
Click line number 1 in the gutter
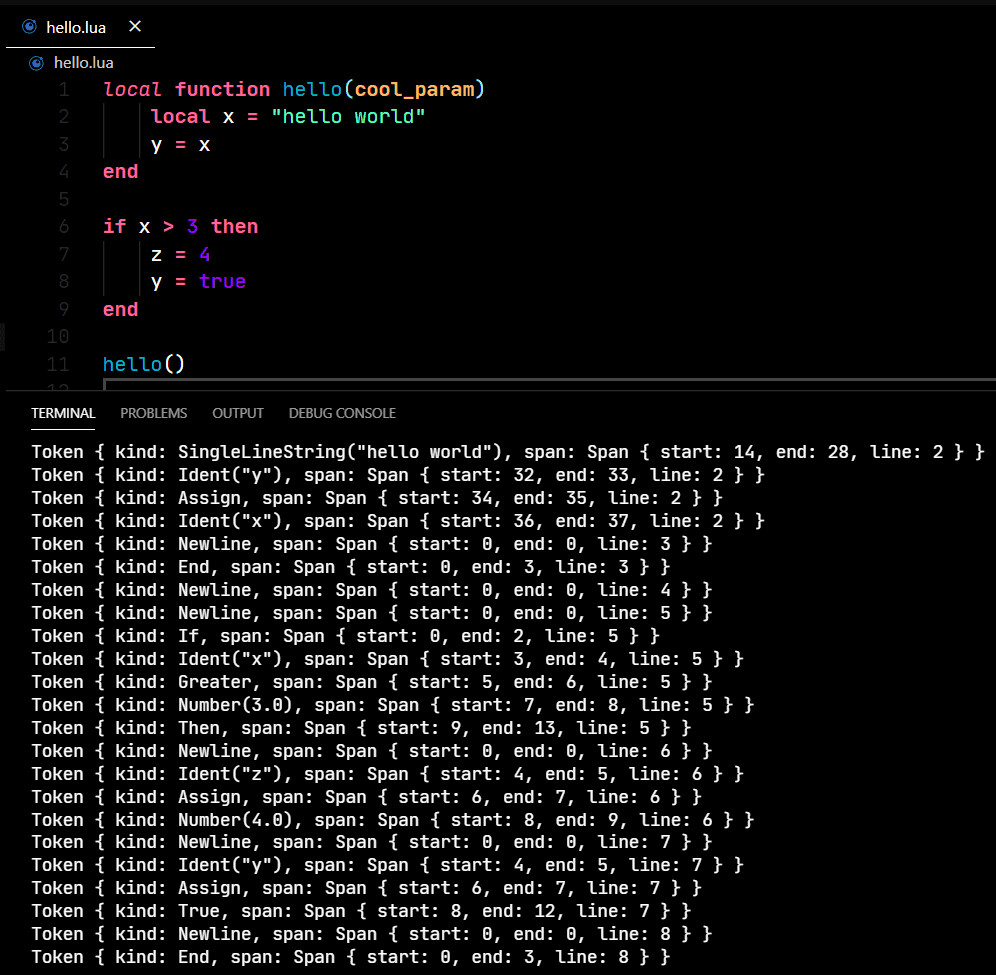[x=64, y=90]
